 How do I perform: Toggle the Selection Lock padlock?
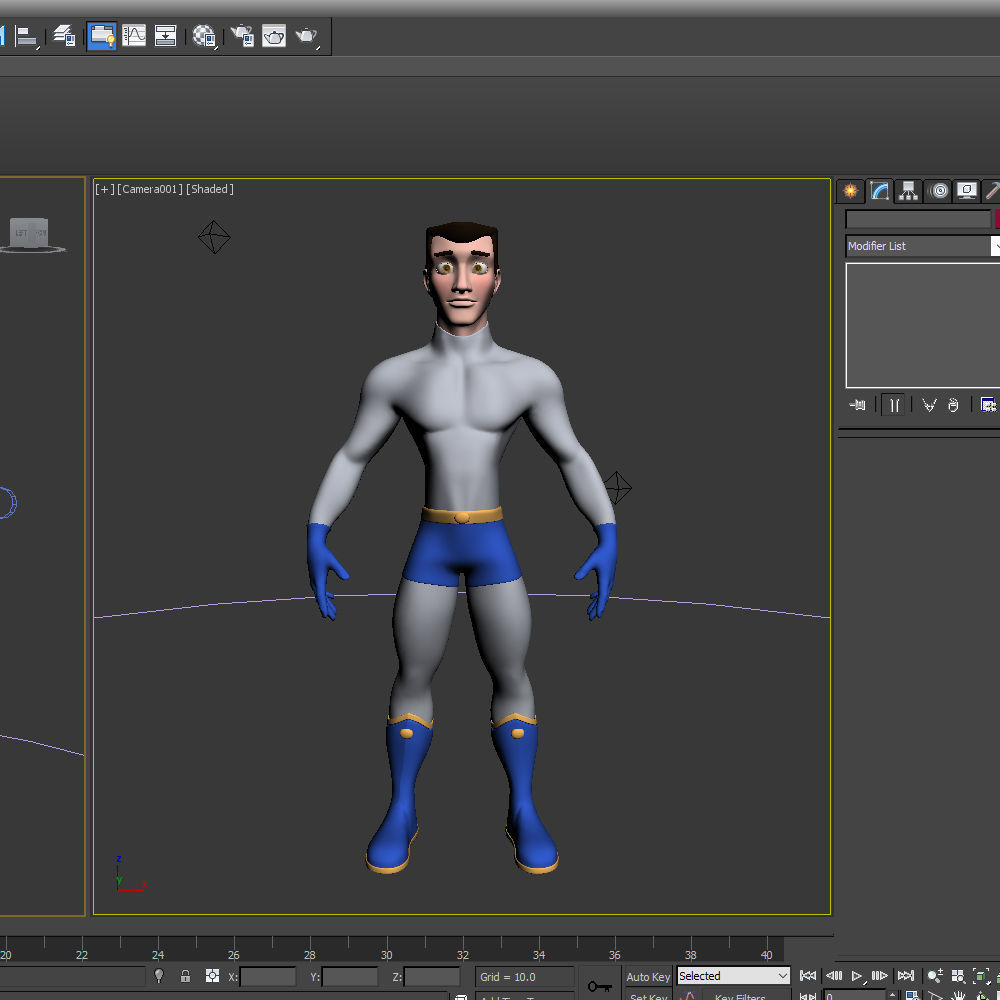click(x=185, y=976)
